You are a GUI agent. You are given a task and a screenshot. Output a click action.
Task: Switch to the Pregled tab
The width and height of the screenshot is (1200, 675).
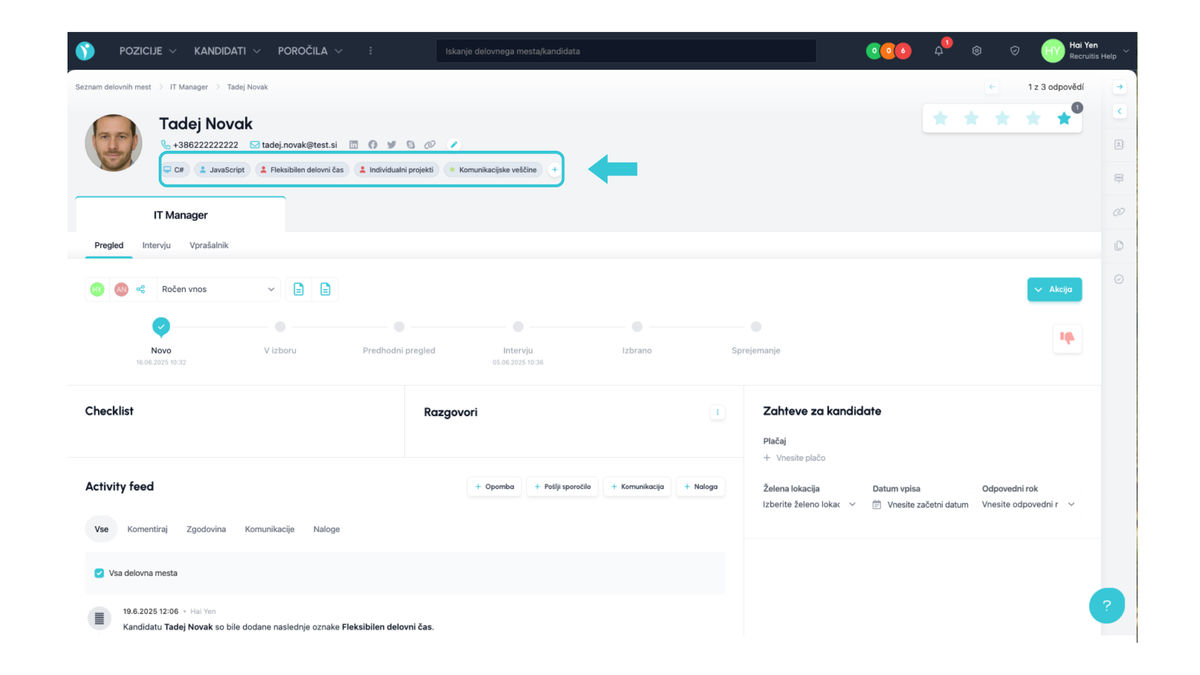[109, 245]
